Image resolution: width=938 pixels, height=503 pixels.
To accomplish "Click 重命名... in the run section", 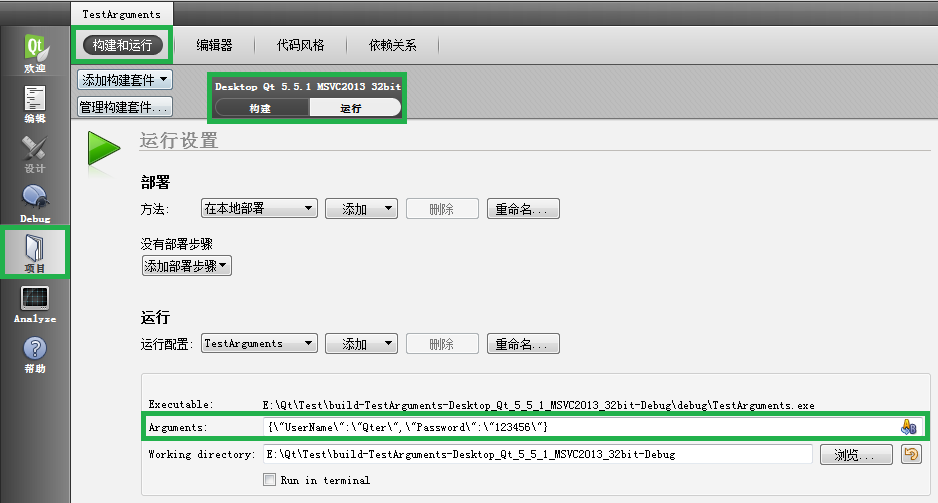I will [523, 344].
